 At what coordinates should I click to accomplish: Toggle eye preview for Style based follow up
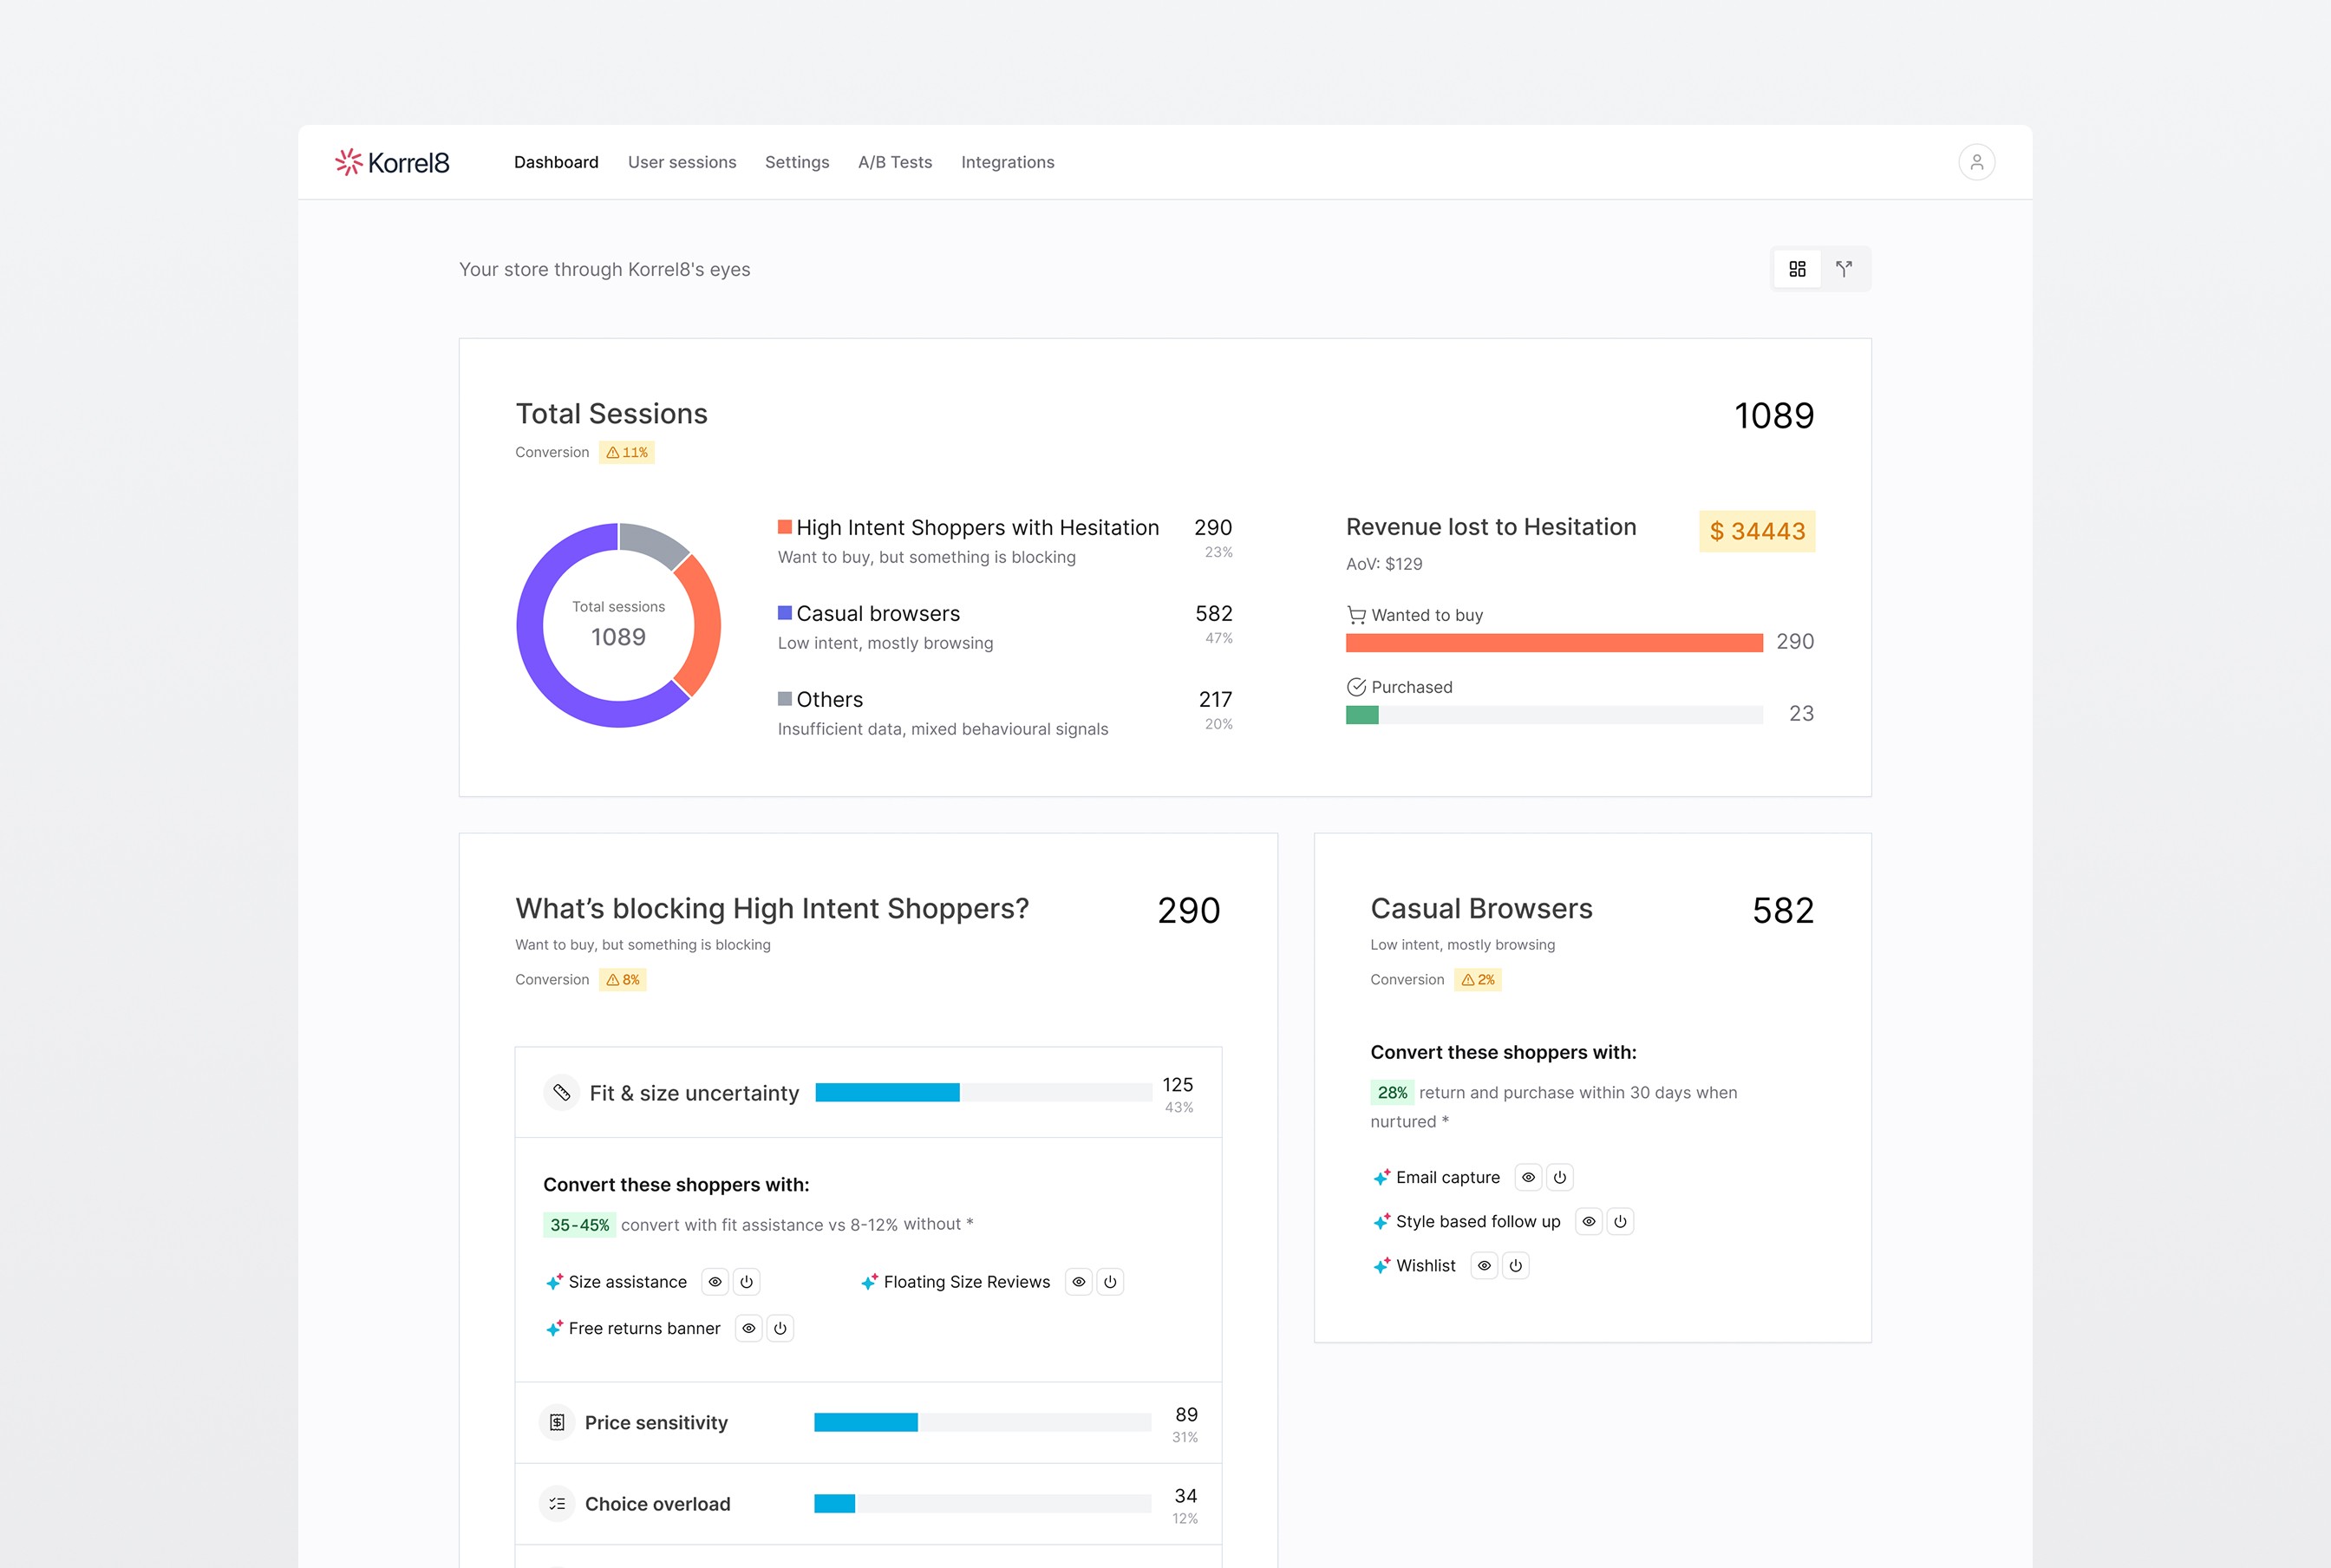point(1589,1222)
